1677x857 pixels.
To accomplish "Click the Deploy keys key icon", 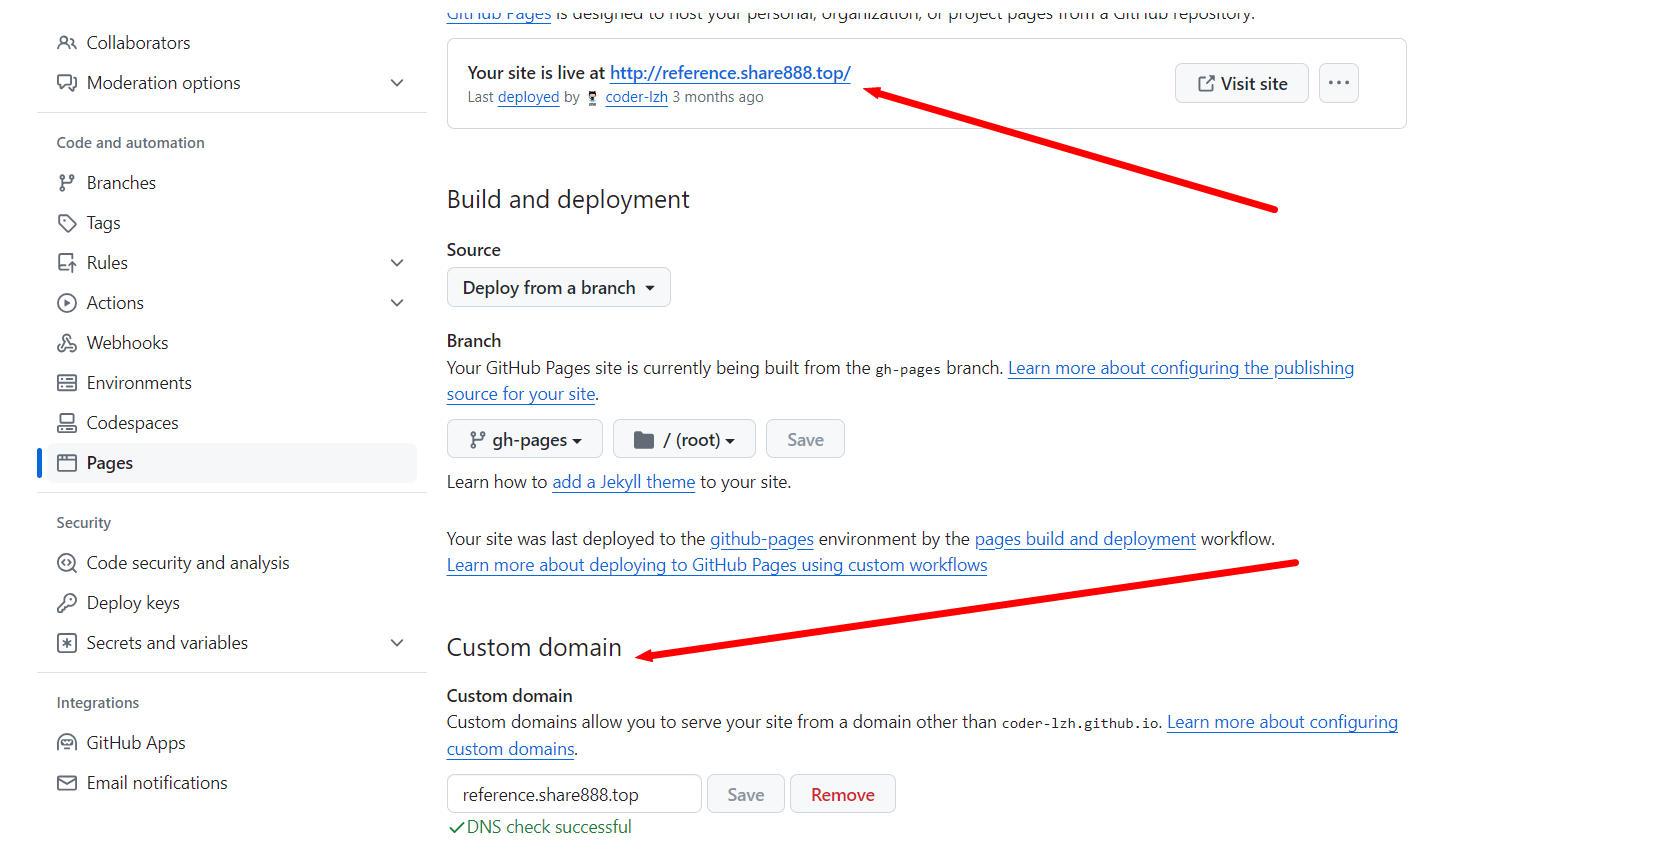I will point(67,603).
